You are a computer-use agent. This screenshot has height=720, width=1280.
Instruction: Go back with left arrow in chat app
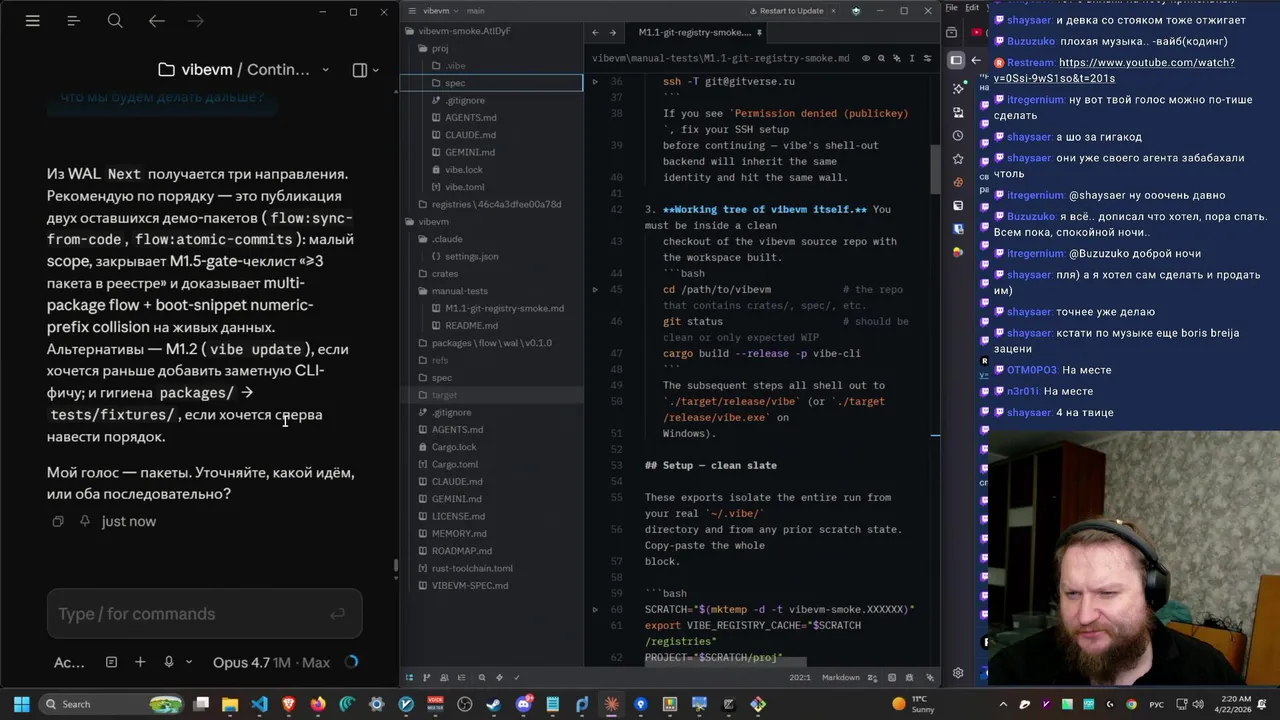coord(157,21)
